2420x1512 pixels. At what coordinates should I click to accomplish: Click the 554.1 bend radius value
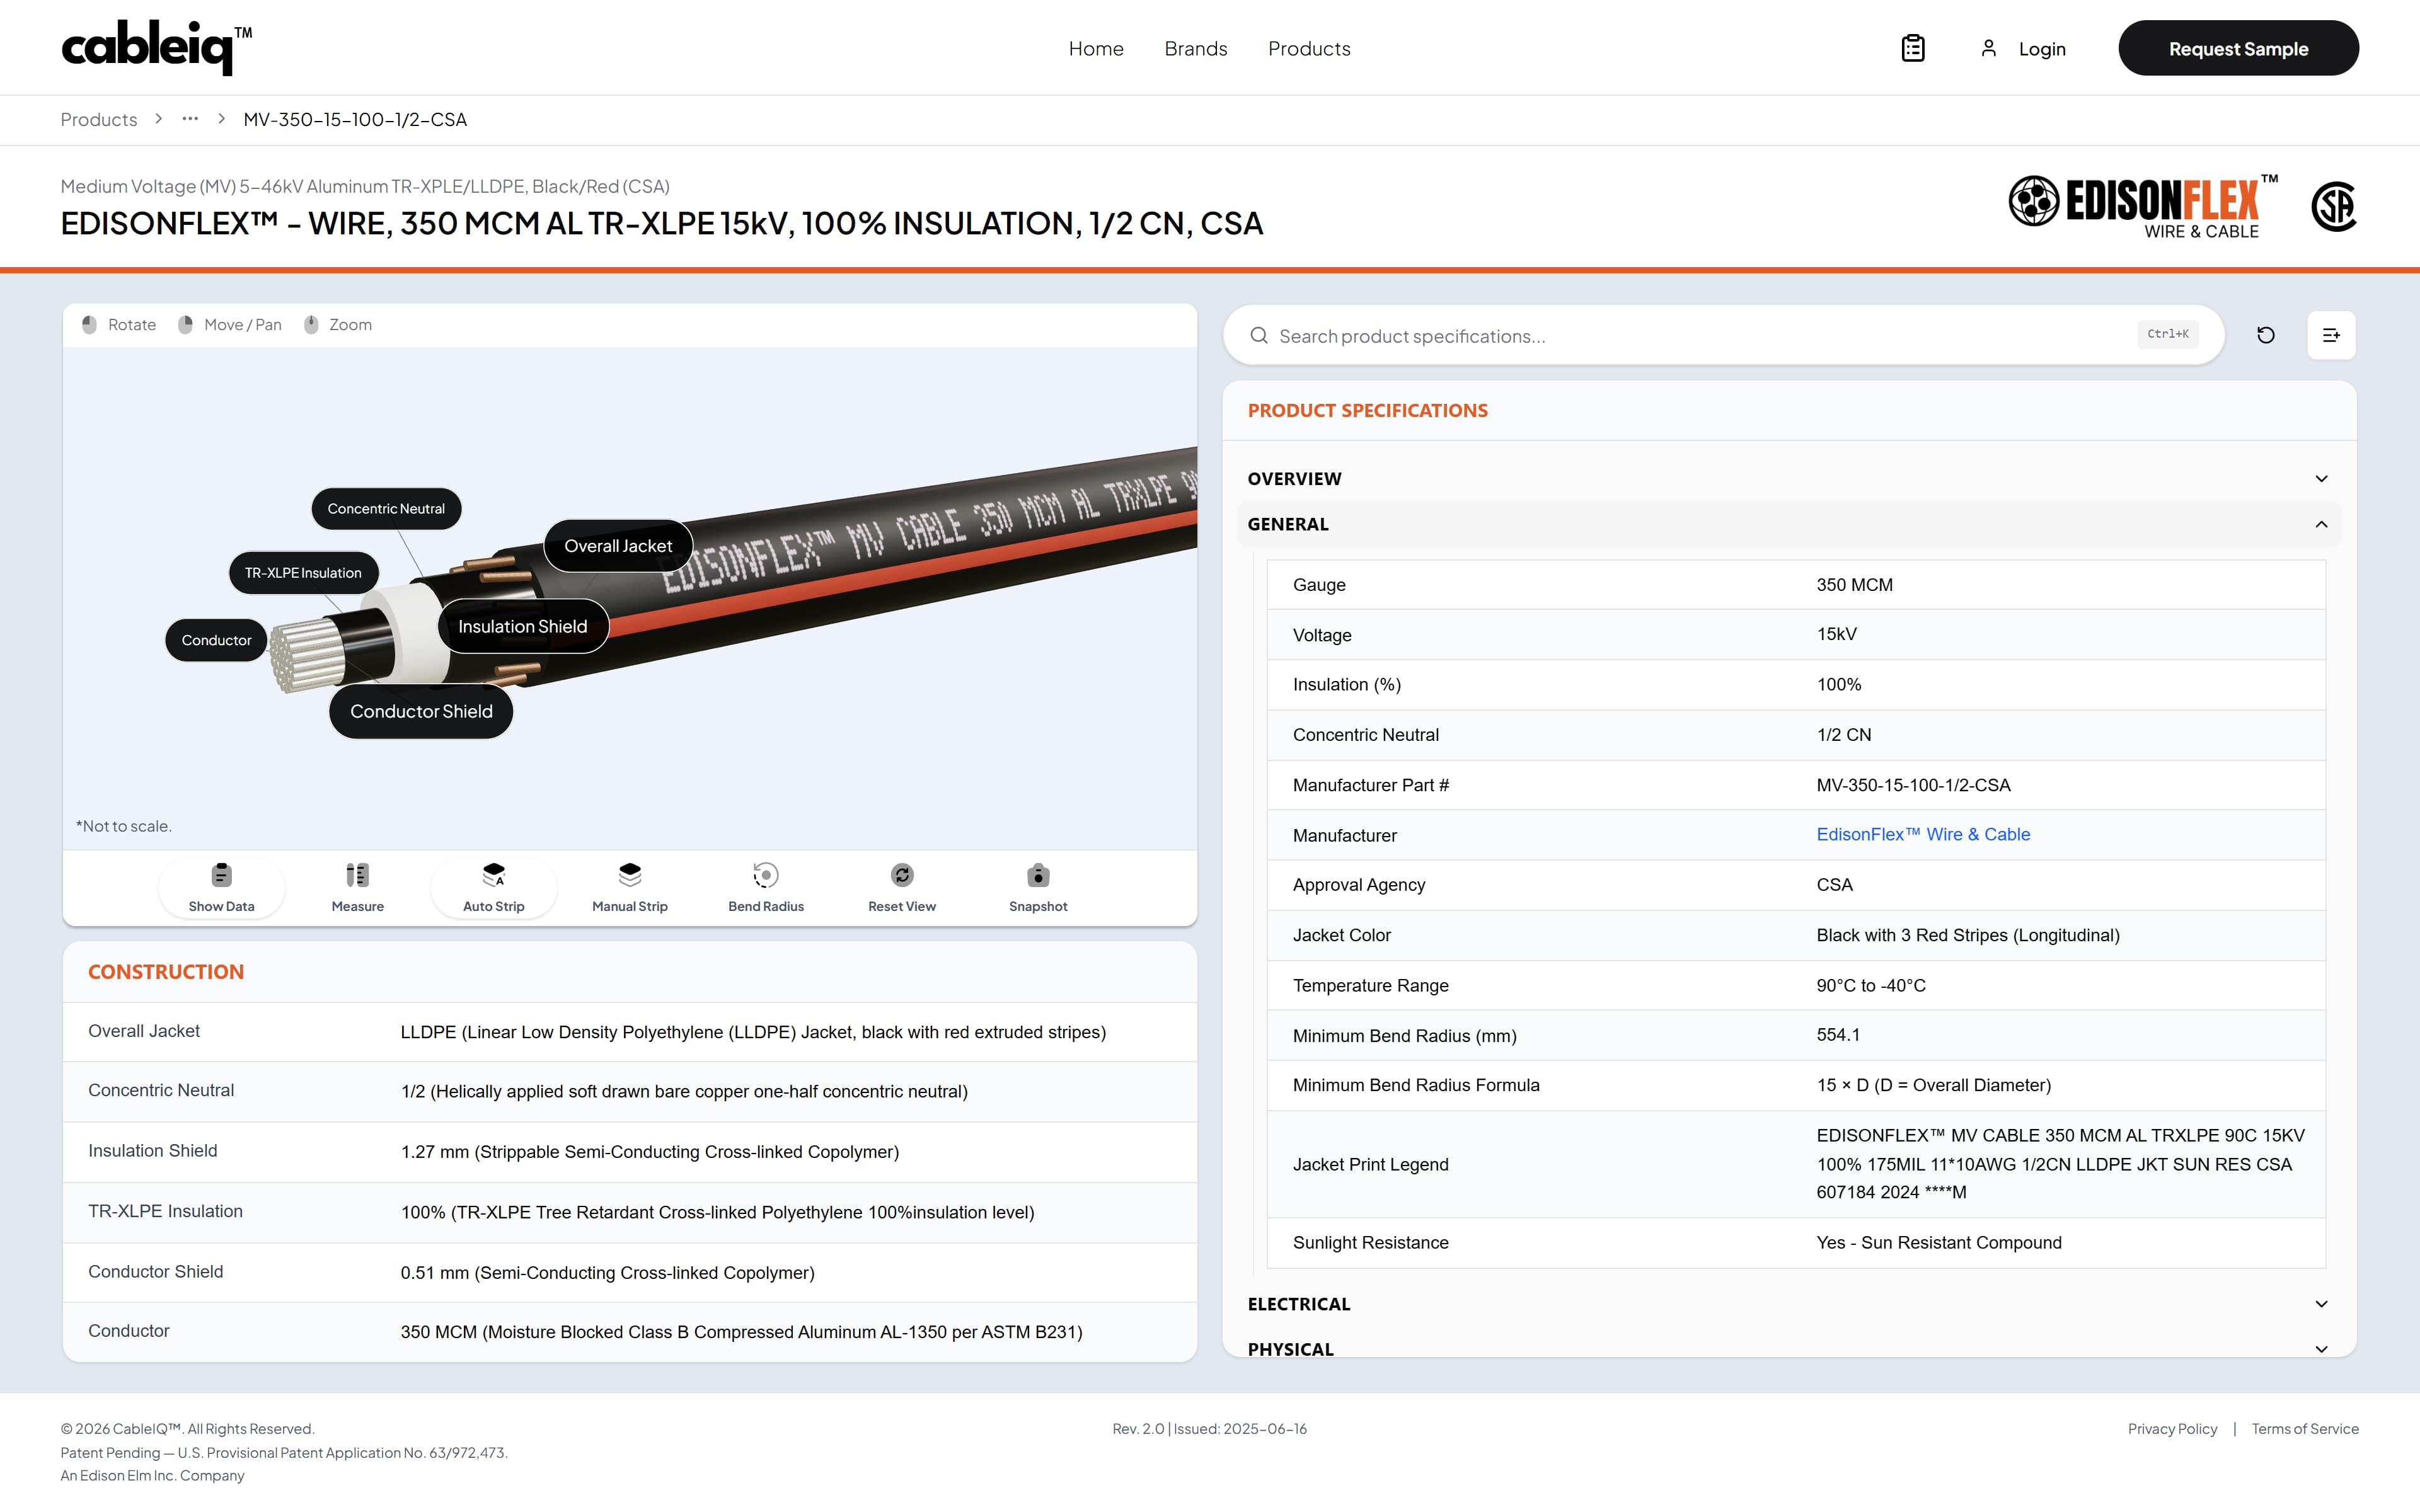point(1838,1035)
